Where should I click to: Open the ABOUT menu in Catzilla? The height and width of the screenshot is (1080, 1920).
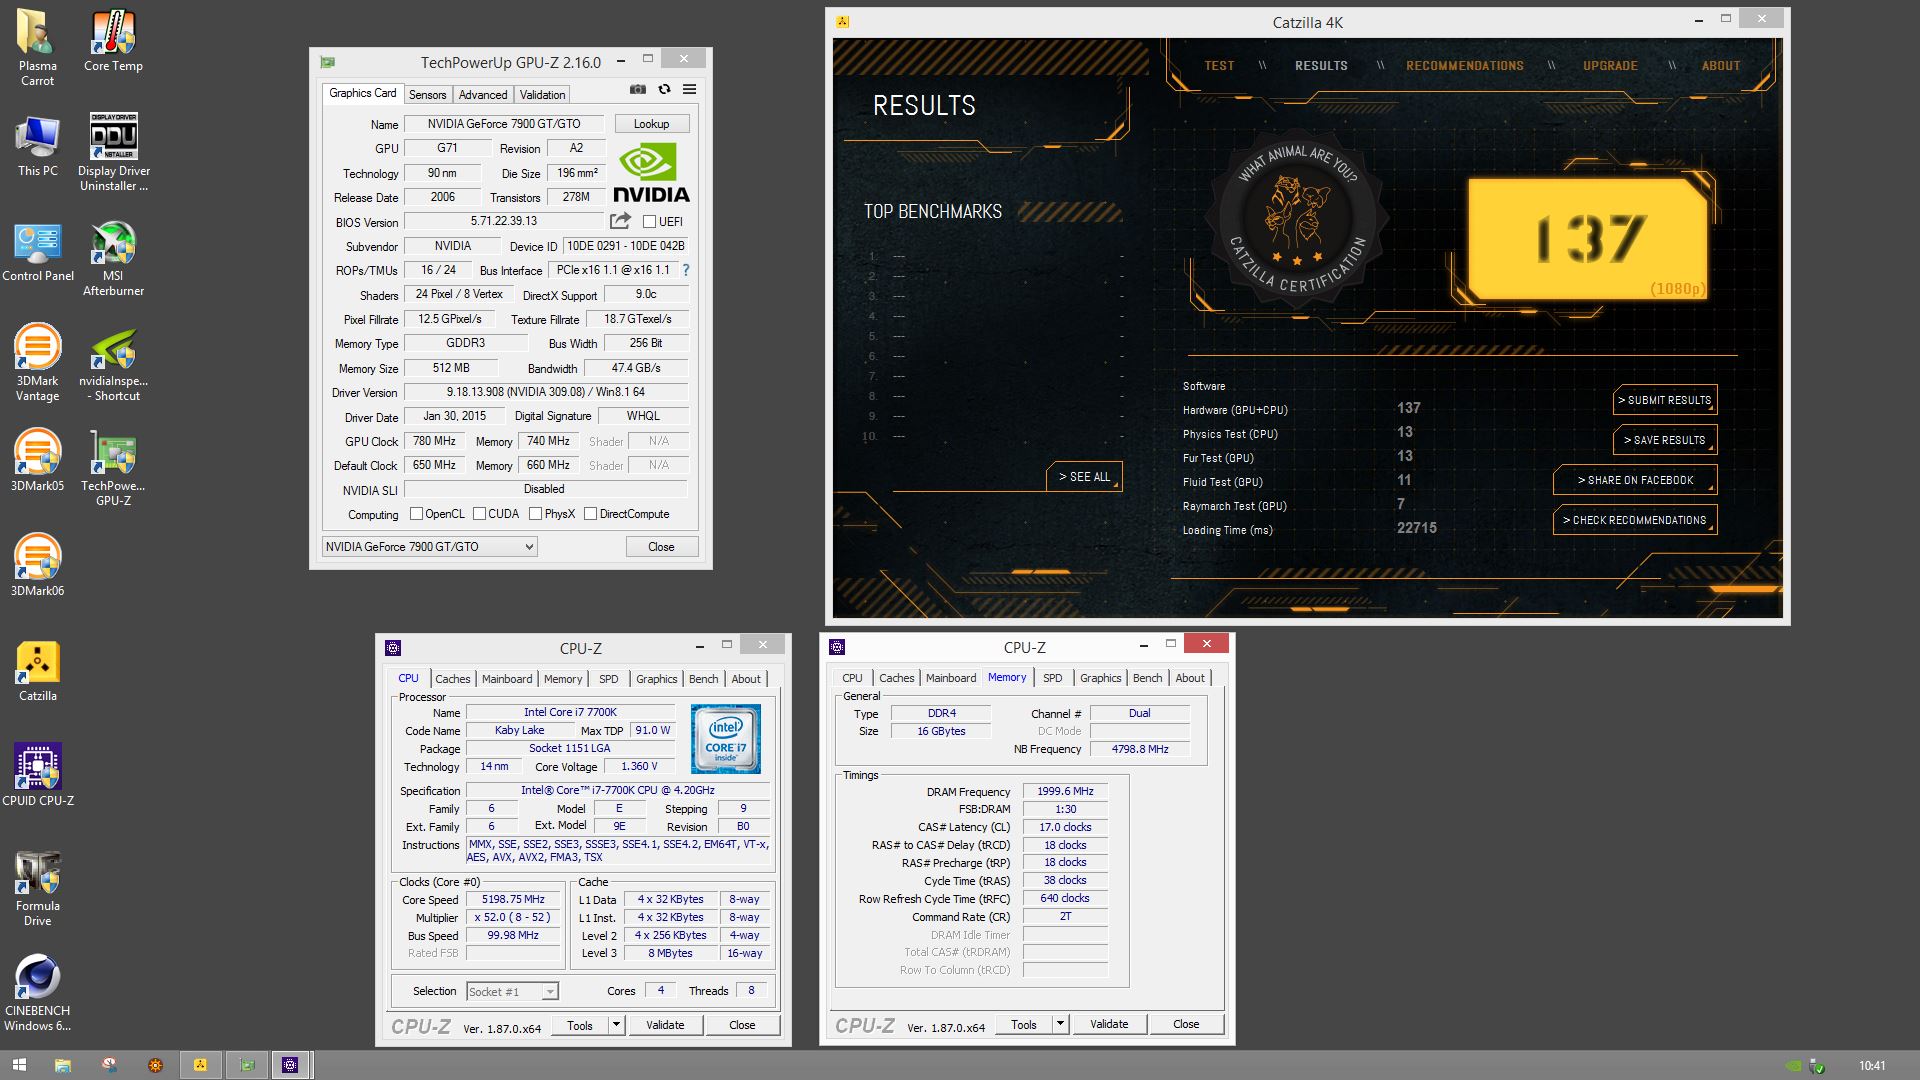pyautogui.click(x=1721, y=66)
